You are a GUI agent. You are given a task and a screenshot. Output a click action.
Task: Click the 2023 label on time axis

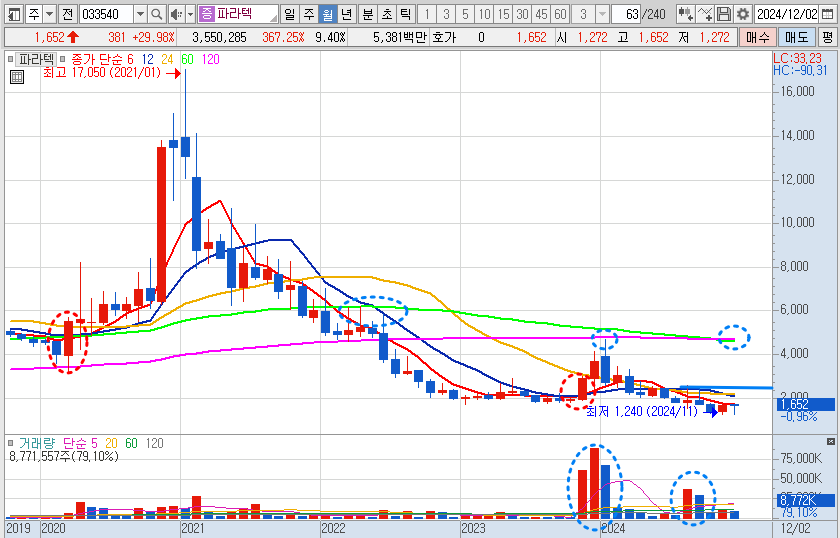point(473,528)
